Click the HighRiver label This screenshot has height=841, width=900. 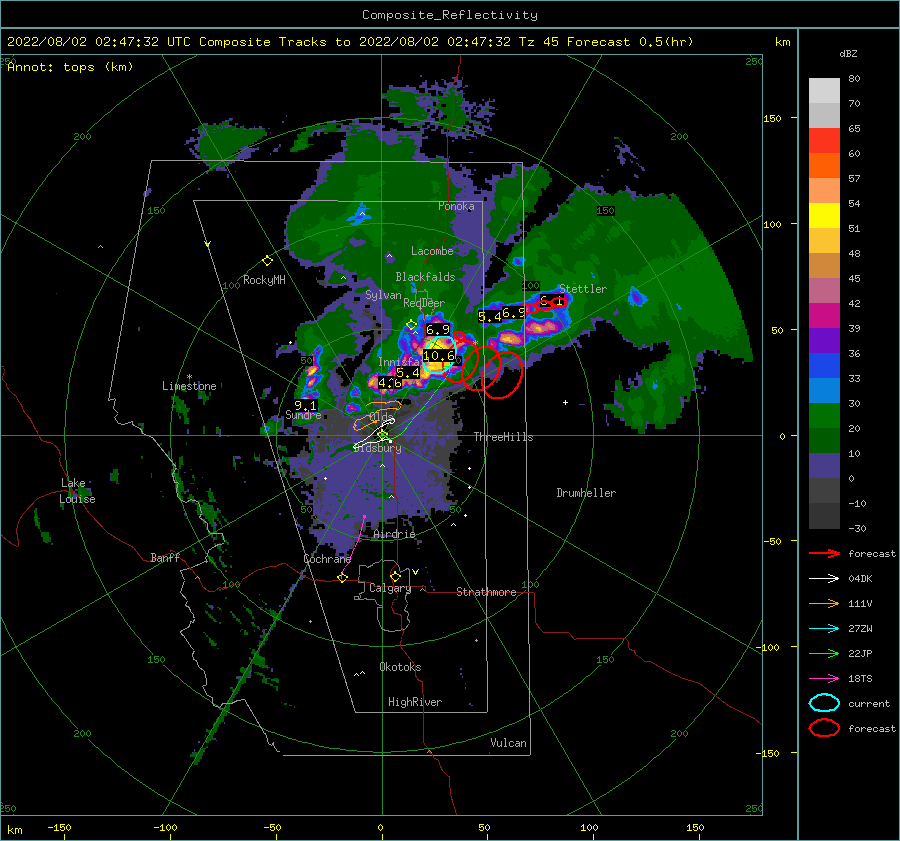(x=415, y=702)
